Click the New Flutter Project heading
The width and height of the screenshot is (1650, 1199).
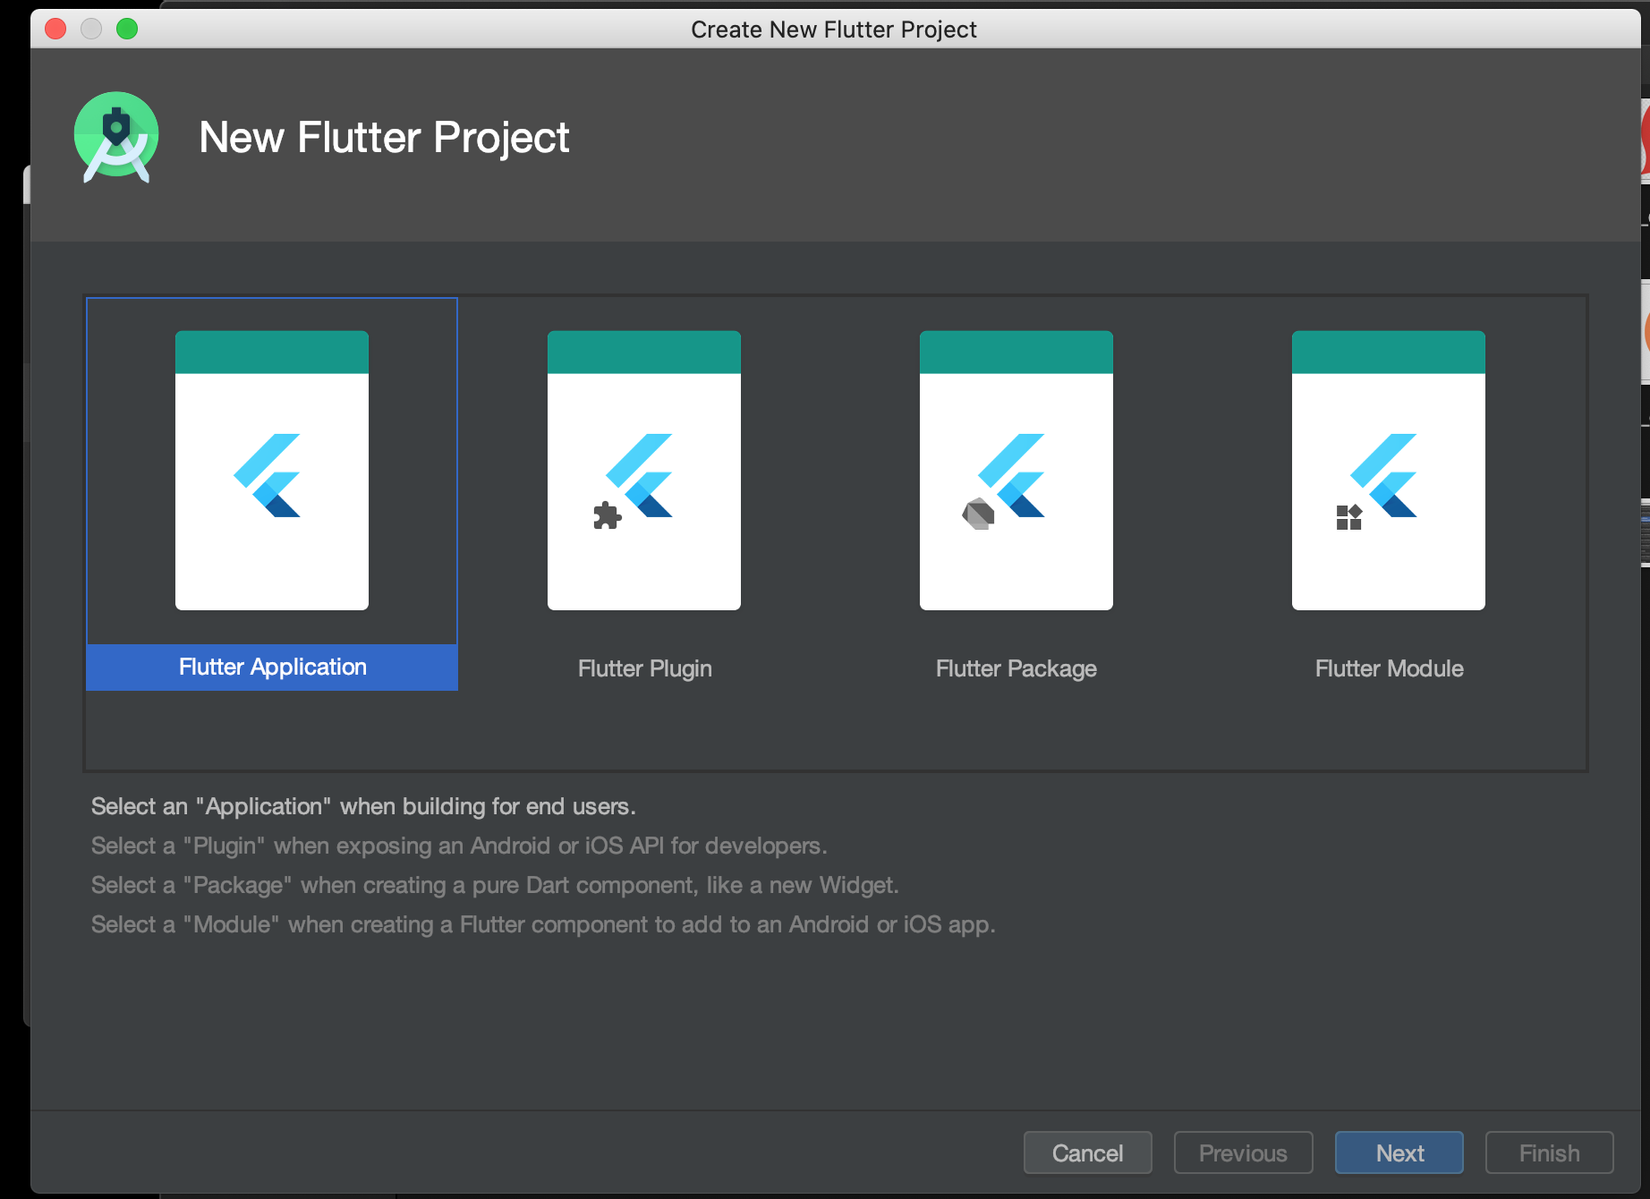point(384,137)
